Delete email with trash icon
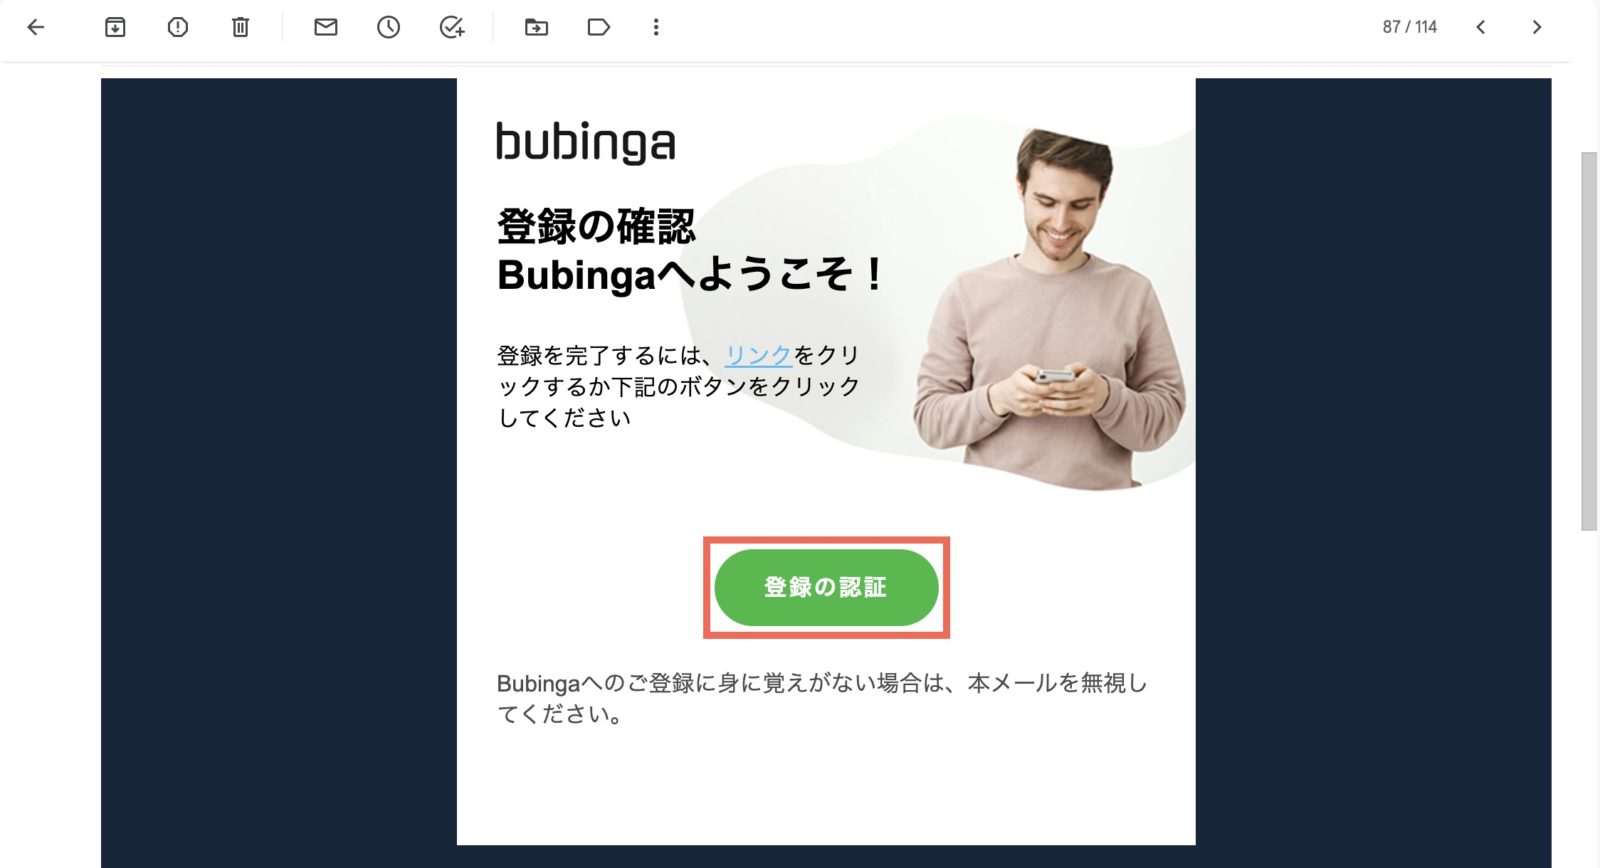Screen dimensions: 1600x868 click(x=240, y=27)
